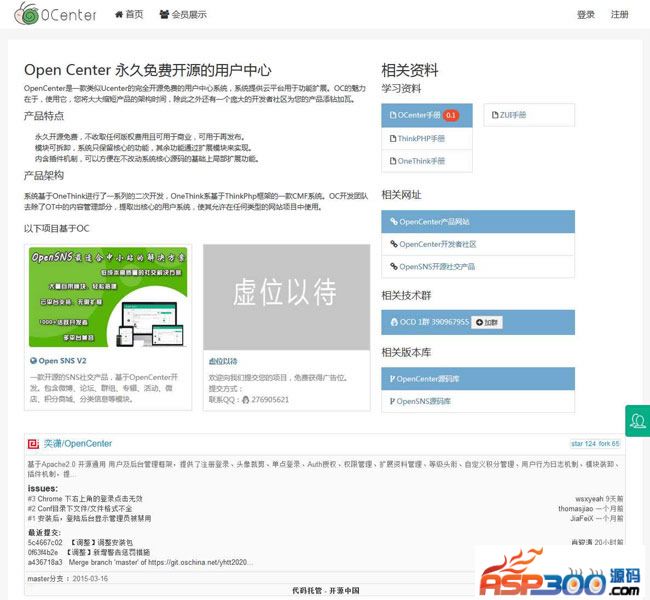This screenshot has width=650, height=600.
Task: Click the 加群 join group button
Action: tap(487, 322)
